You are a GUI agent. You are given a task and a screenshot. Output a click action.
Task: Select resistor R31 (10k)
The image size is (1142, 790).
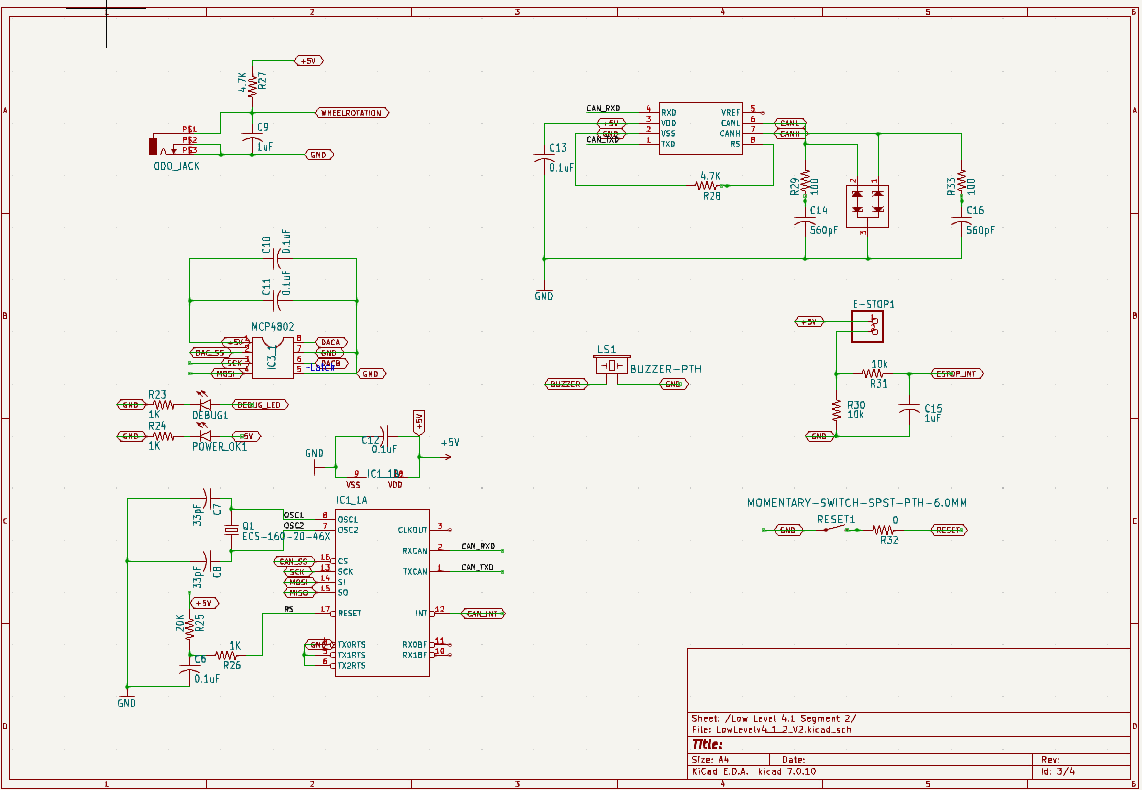tap(873, 374)
